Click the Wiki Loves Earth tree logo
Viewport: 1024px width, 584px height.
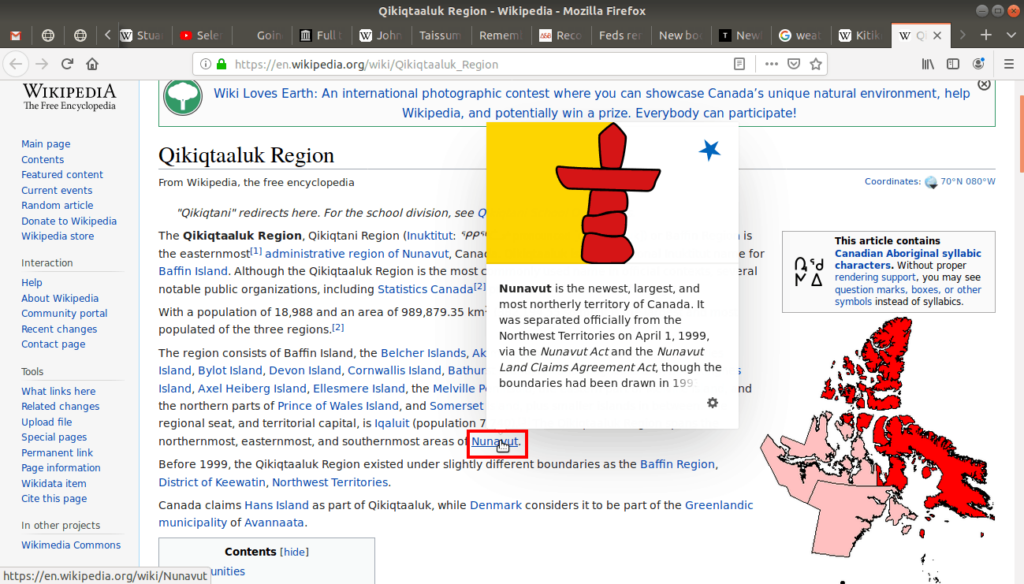[182, 97]
